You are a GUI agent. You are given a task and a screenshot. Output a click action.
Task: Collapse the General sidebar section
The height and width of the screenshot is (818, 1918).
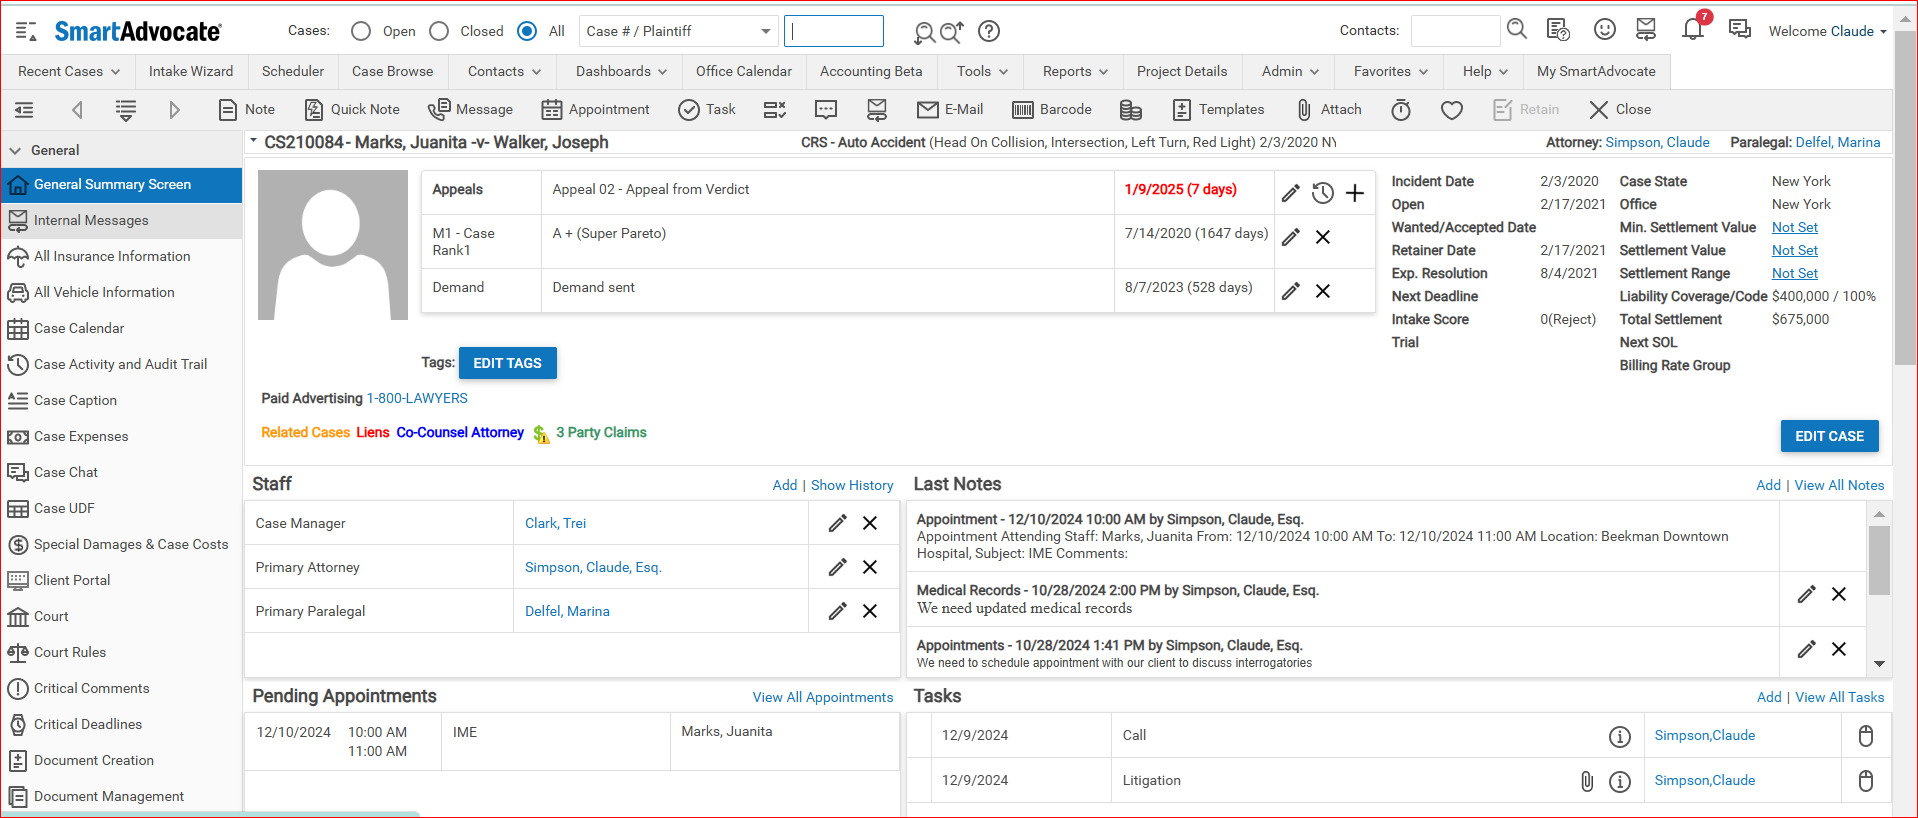pyautogui.click(x=15, y=150)
